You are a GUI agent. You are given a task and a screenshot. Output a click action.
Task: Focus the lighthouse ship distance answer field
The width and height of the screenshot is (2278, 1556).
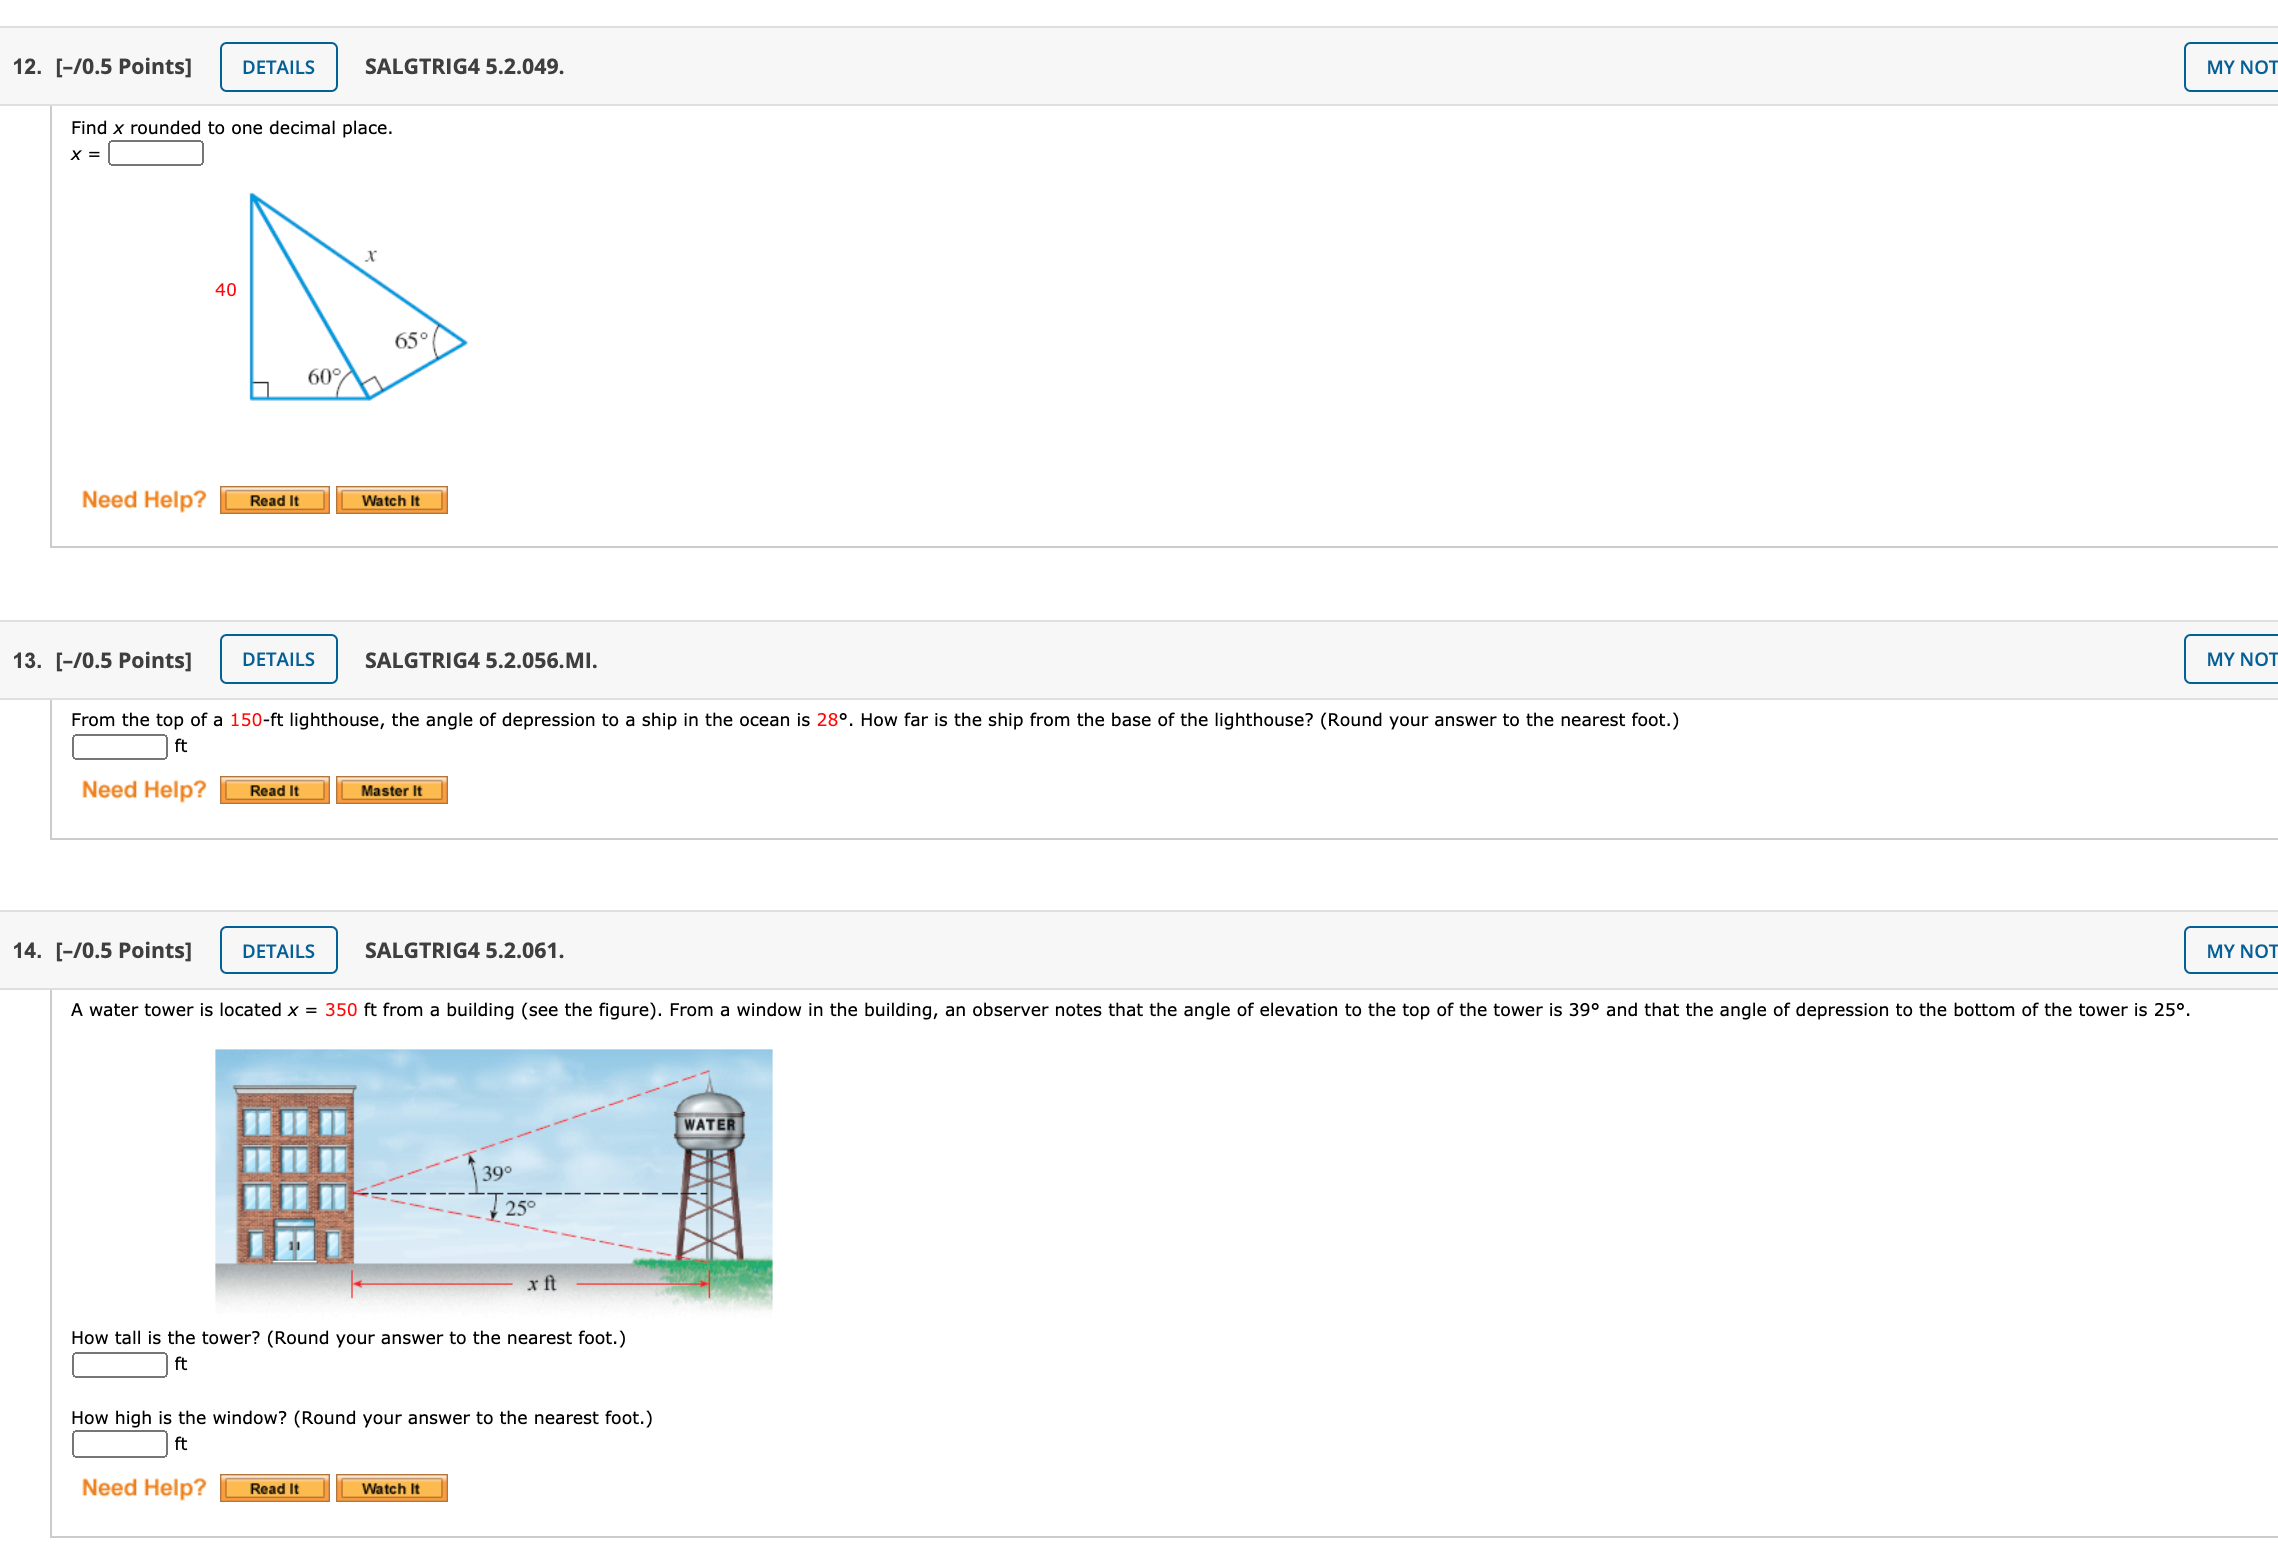click(119, 747)
